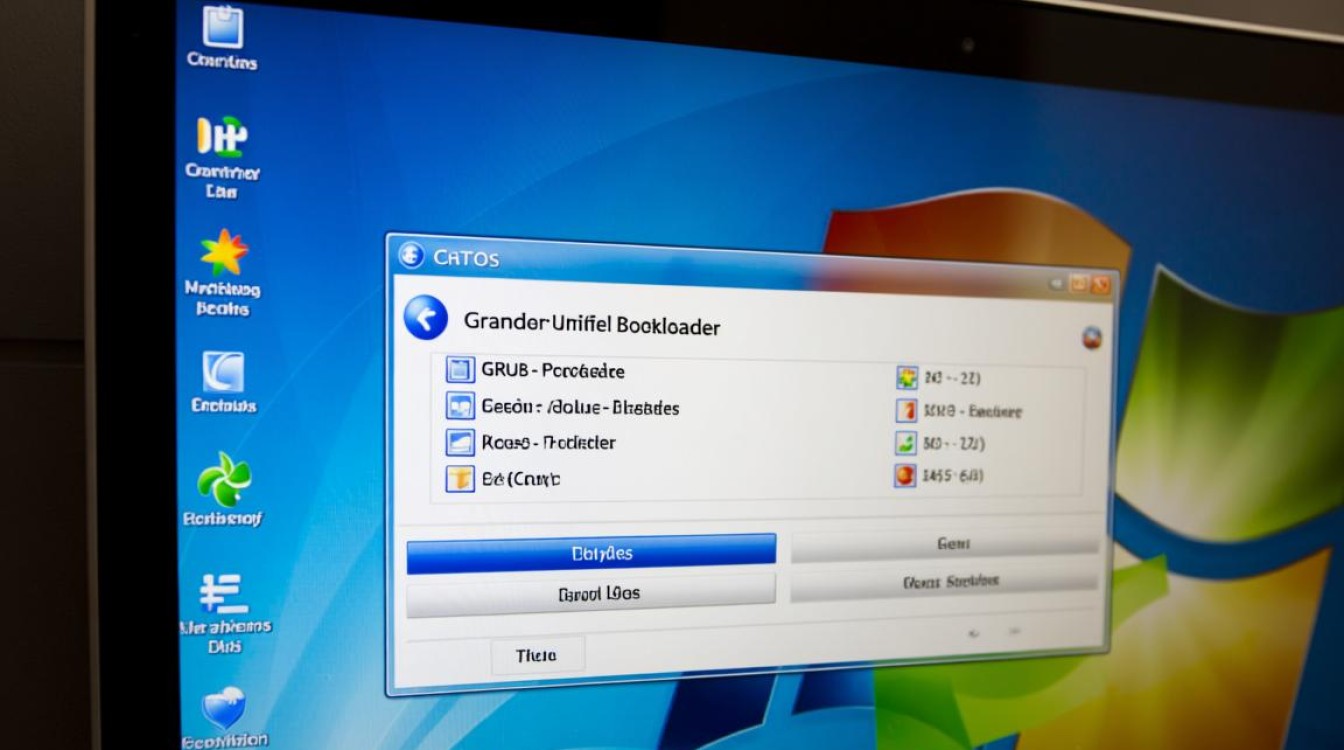This screenshot has height=750, width=1344.
Task: Close the CATOS dialog window
Action: coord(1103,285)
